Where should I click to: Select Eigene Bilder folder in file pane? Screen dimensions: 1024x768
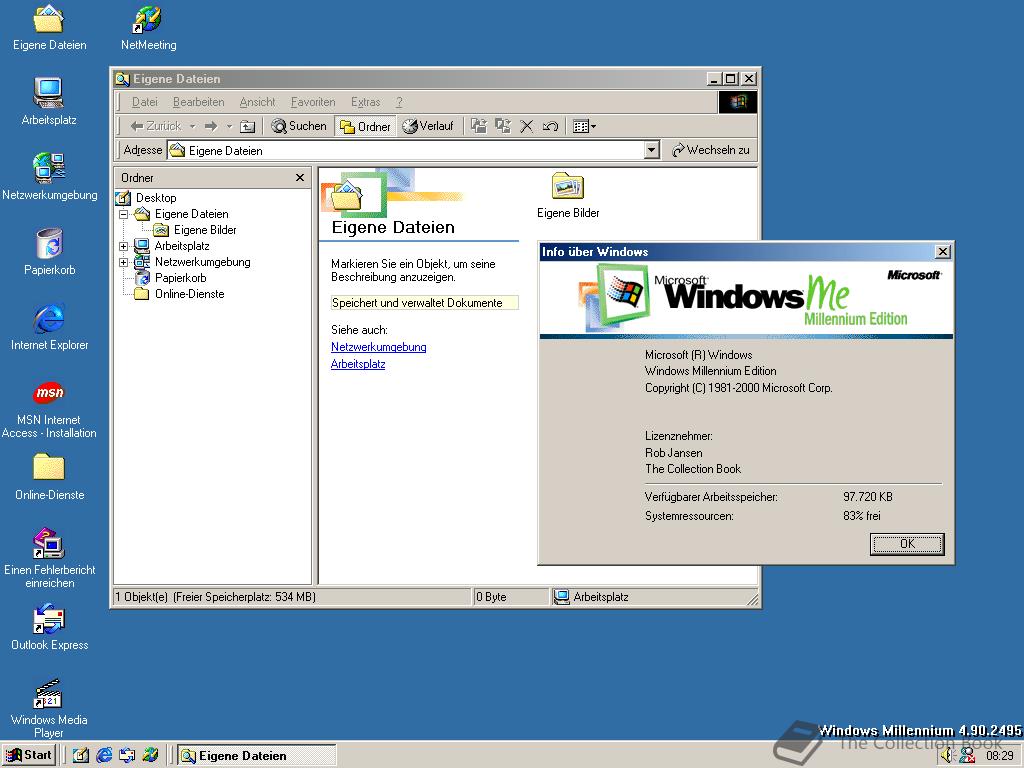click(568, 195)
